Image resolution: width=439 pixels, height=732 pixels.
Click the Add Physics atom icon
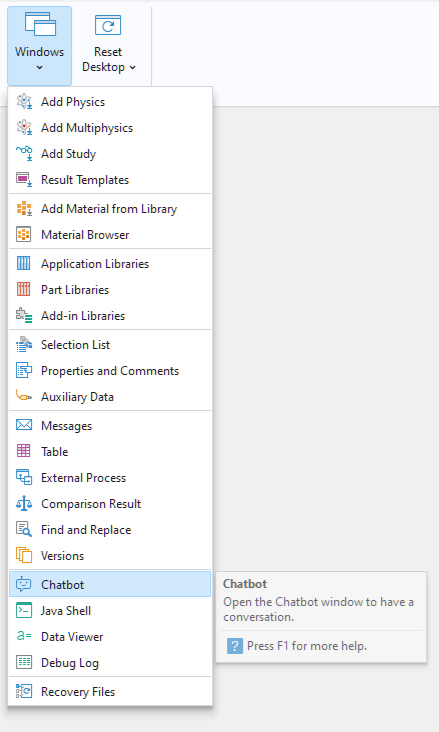(x=24, y=102)
